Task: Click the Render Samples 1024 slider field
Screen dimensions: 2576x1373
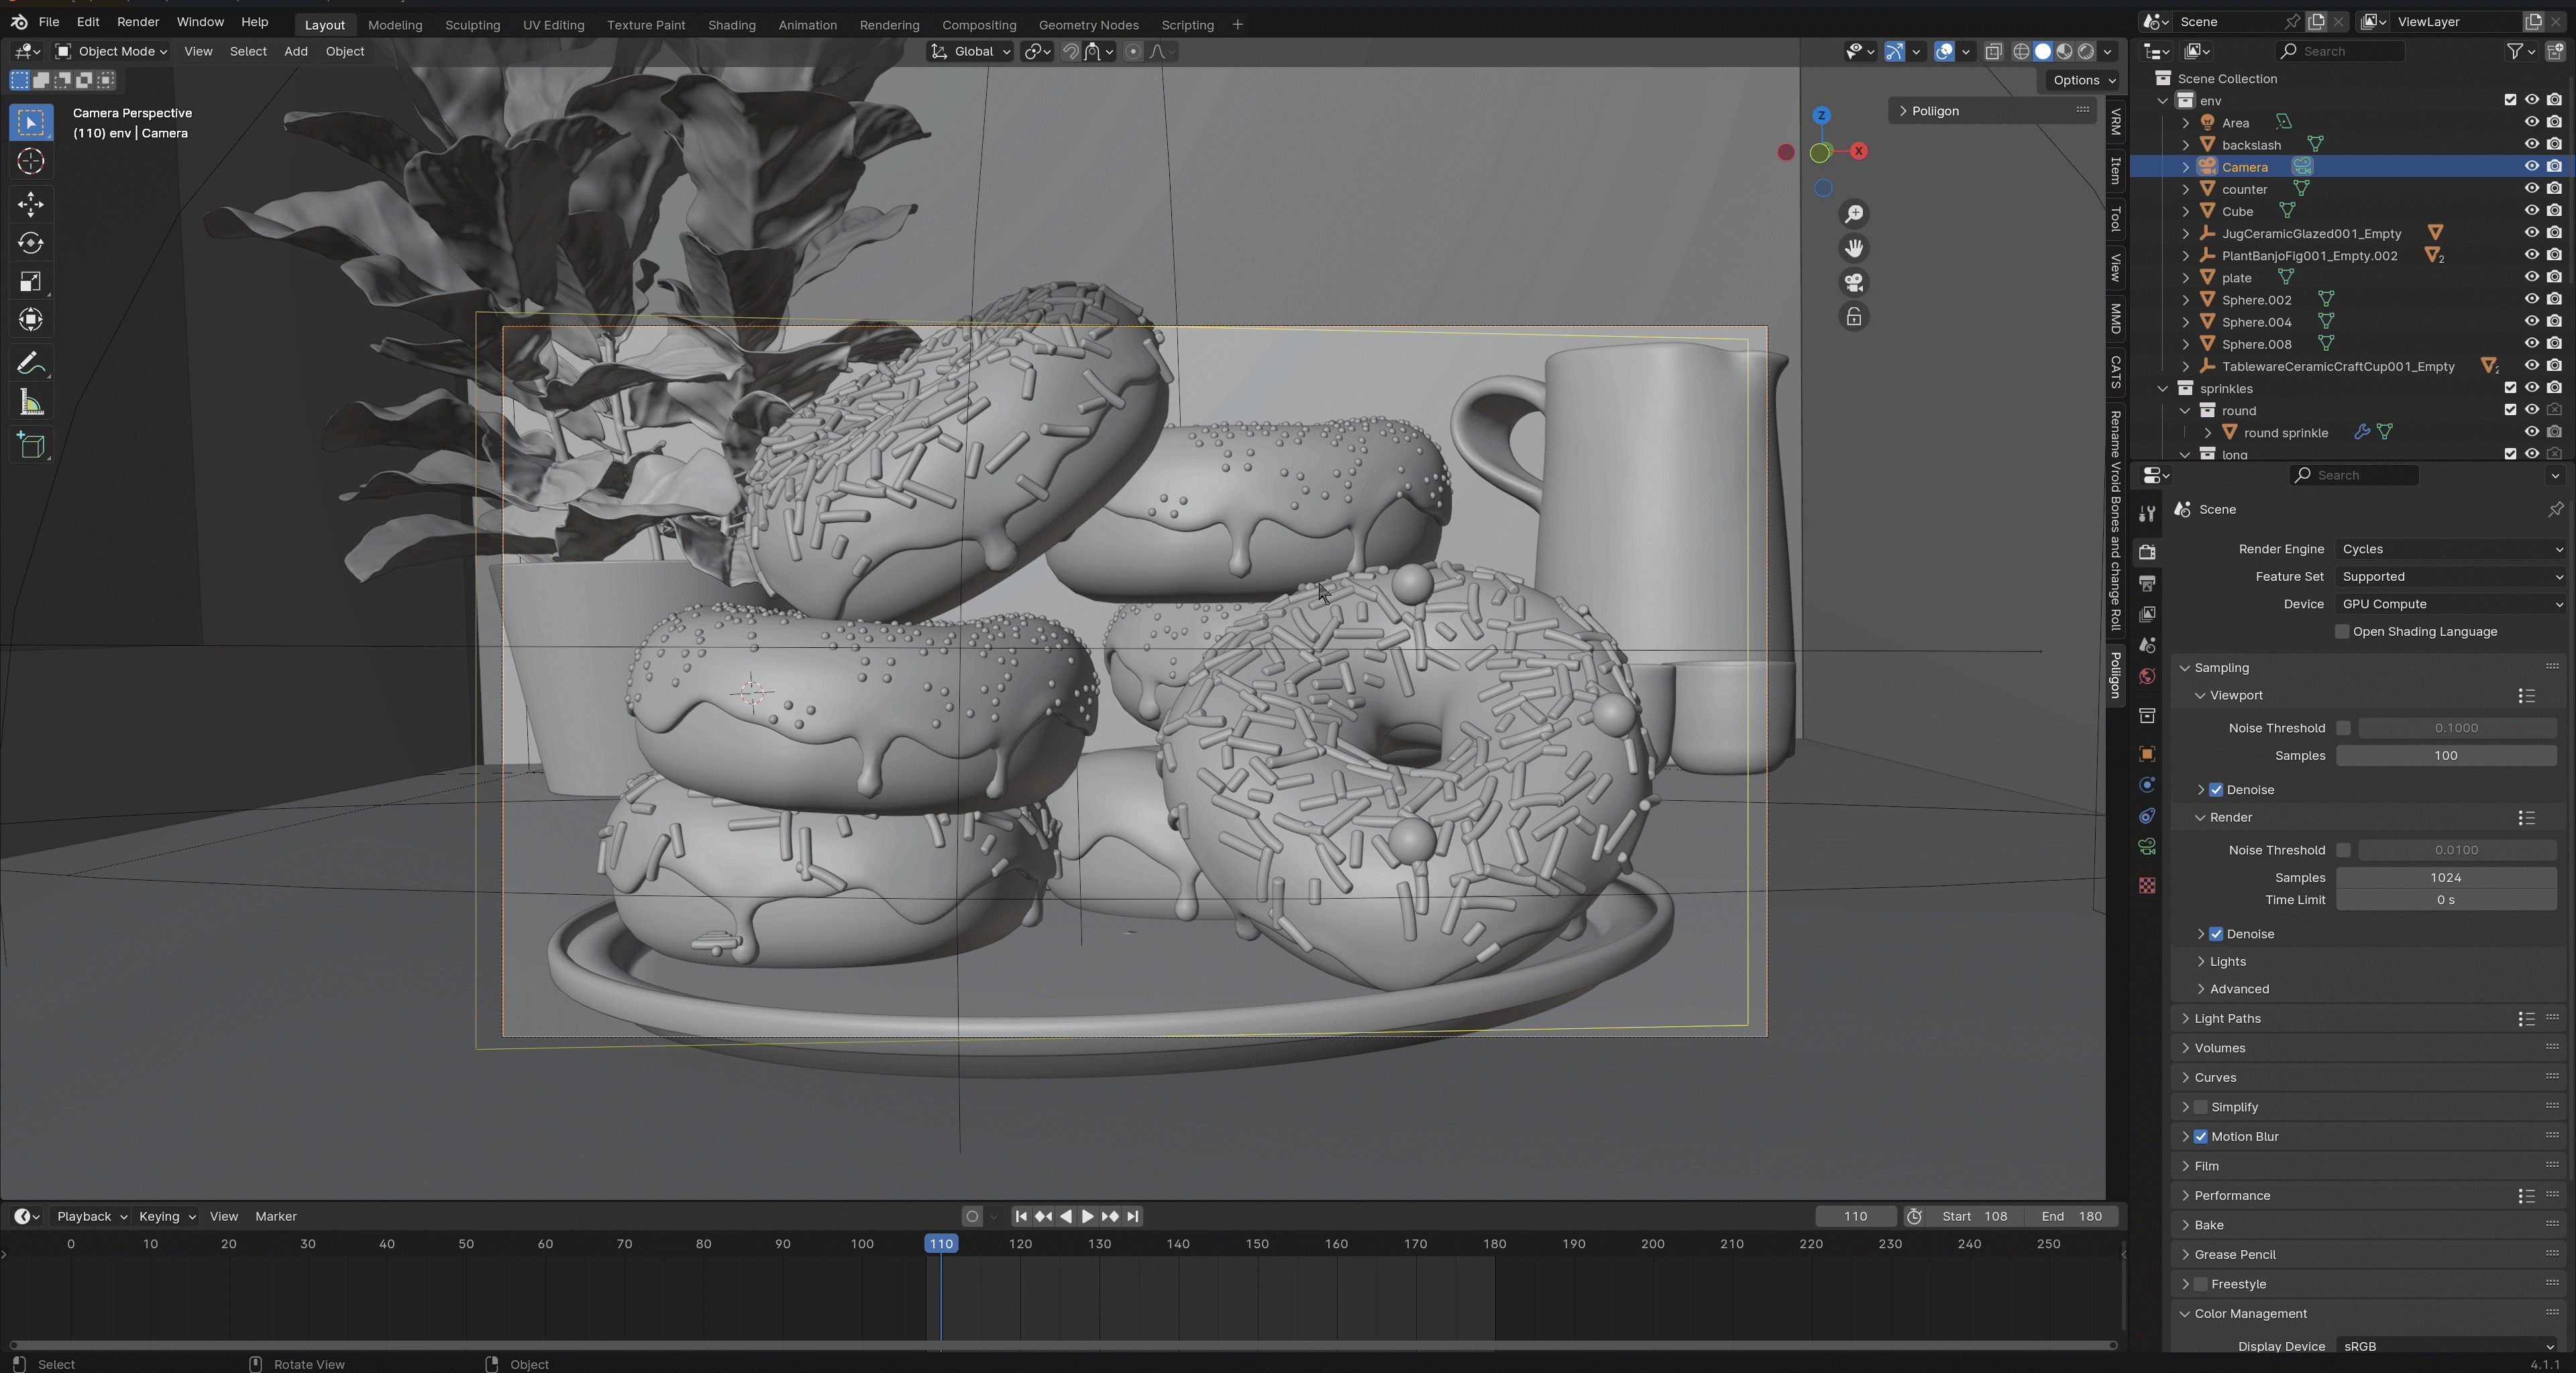Action: [2445, 877]
